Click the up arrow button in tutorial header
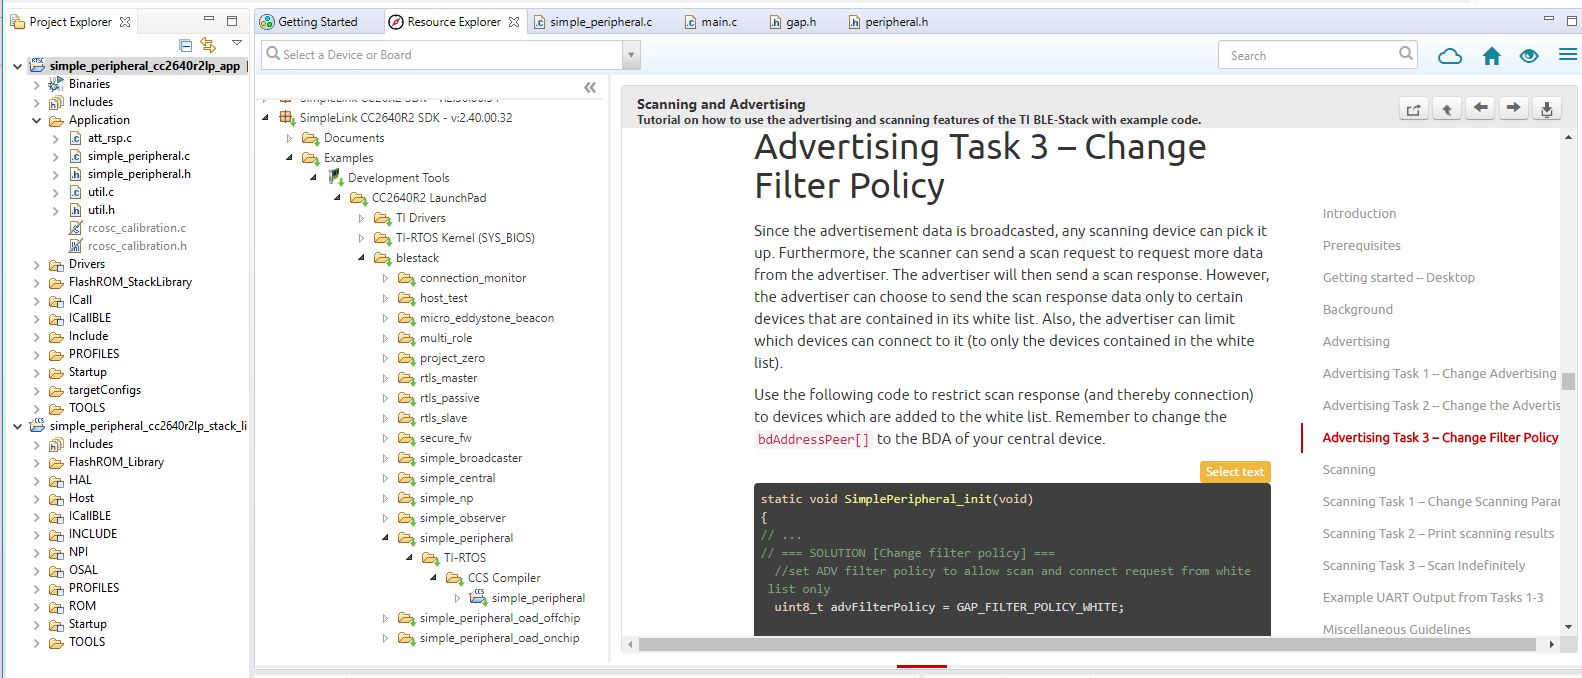Screen dimensions: 1582x678 point(1447,109)
